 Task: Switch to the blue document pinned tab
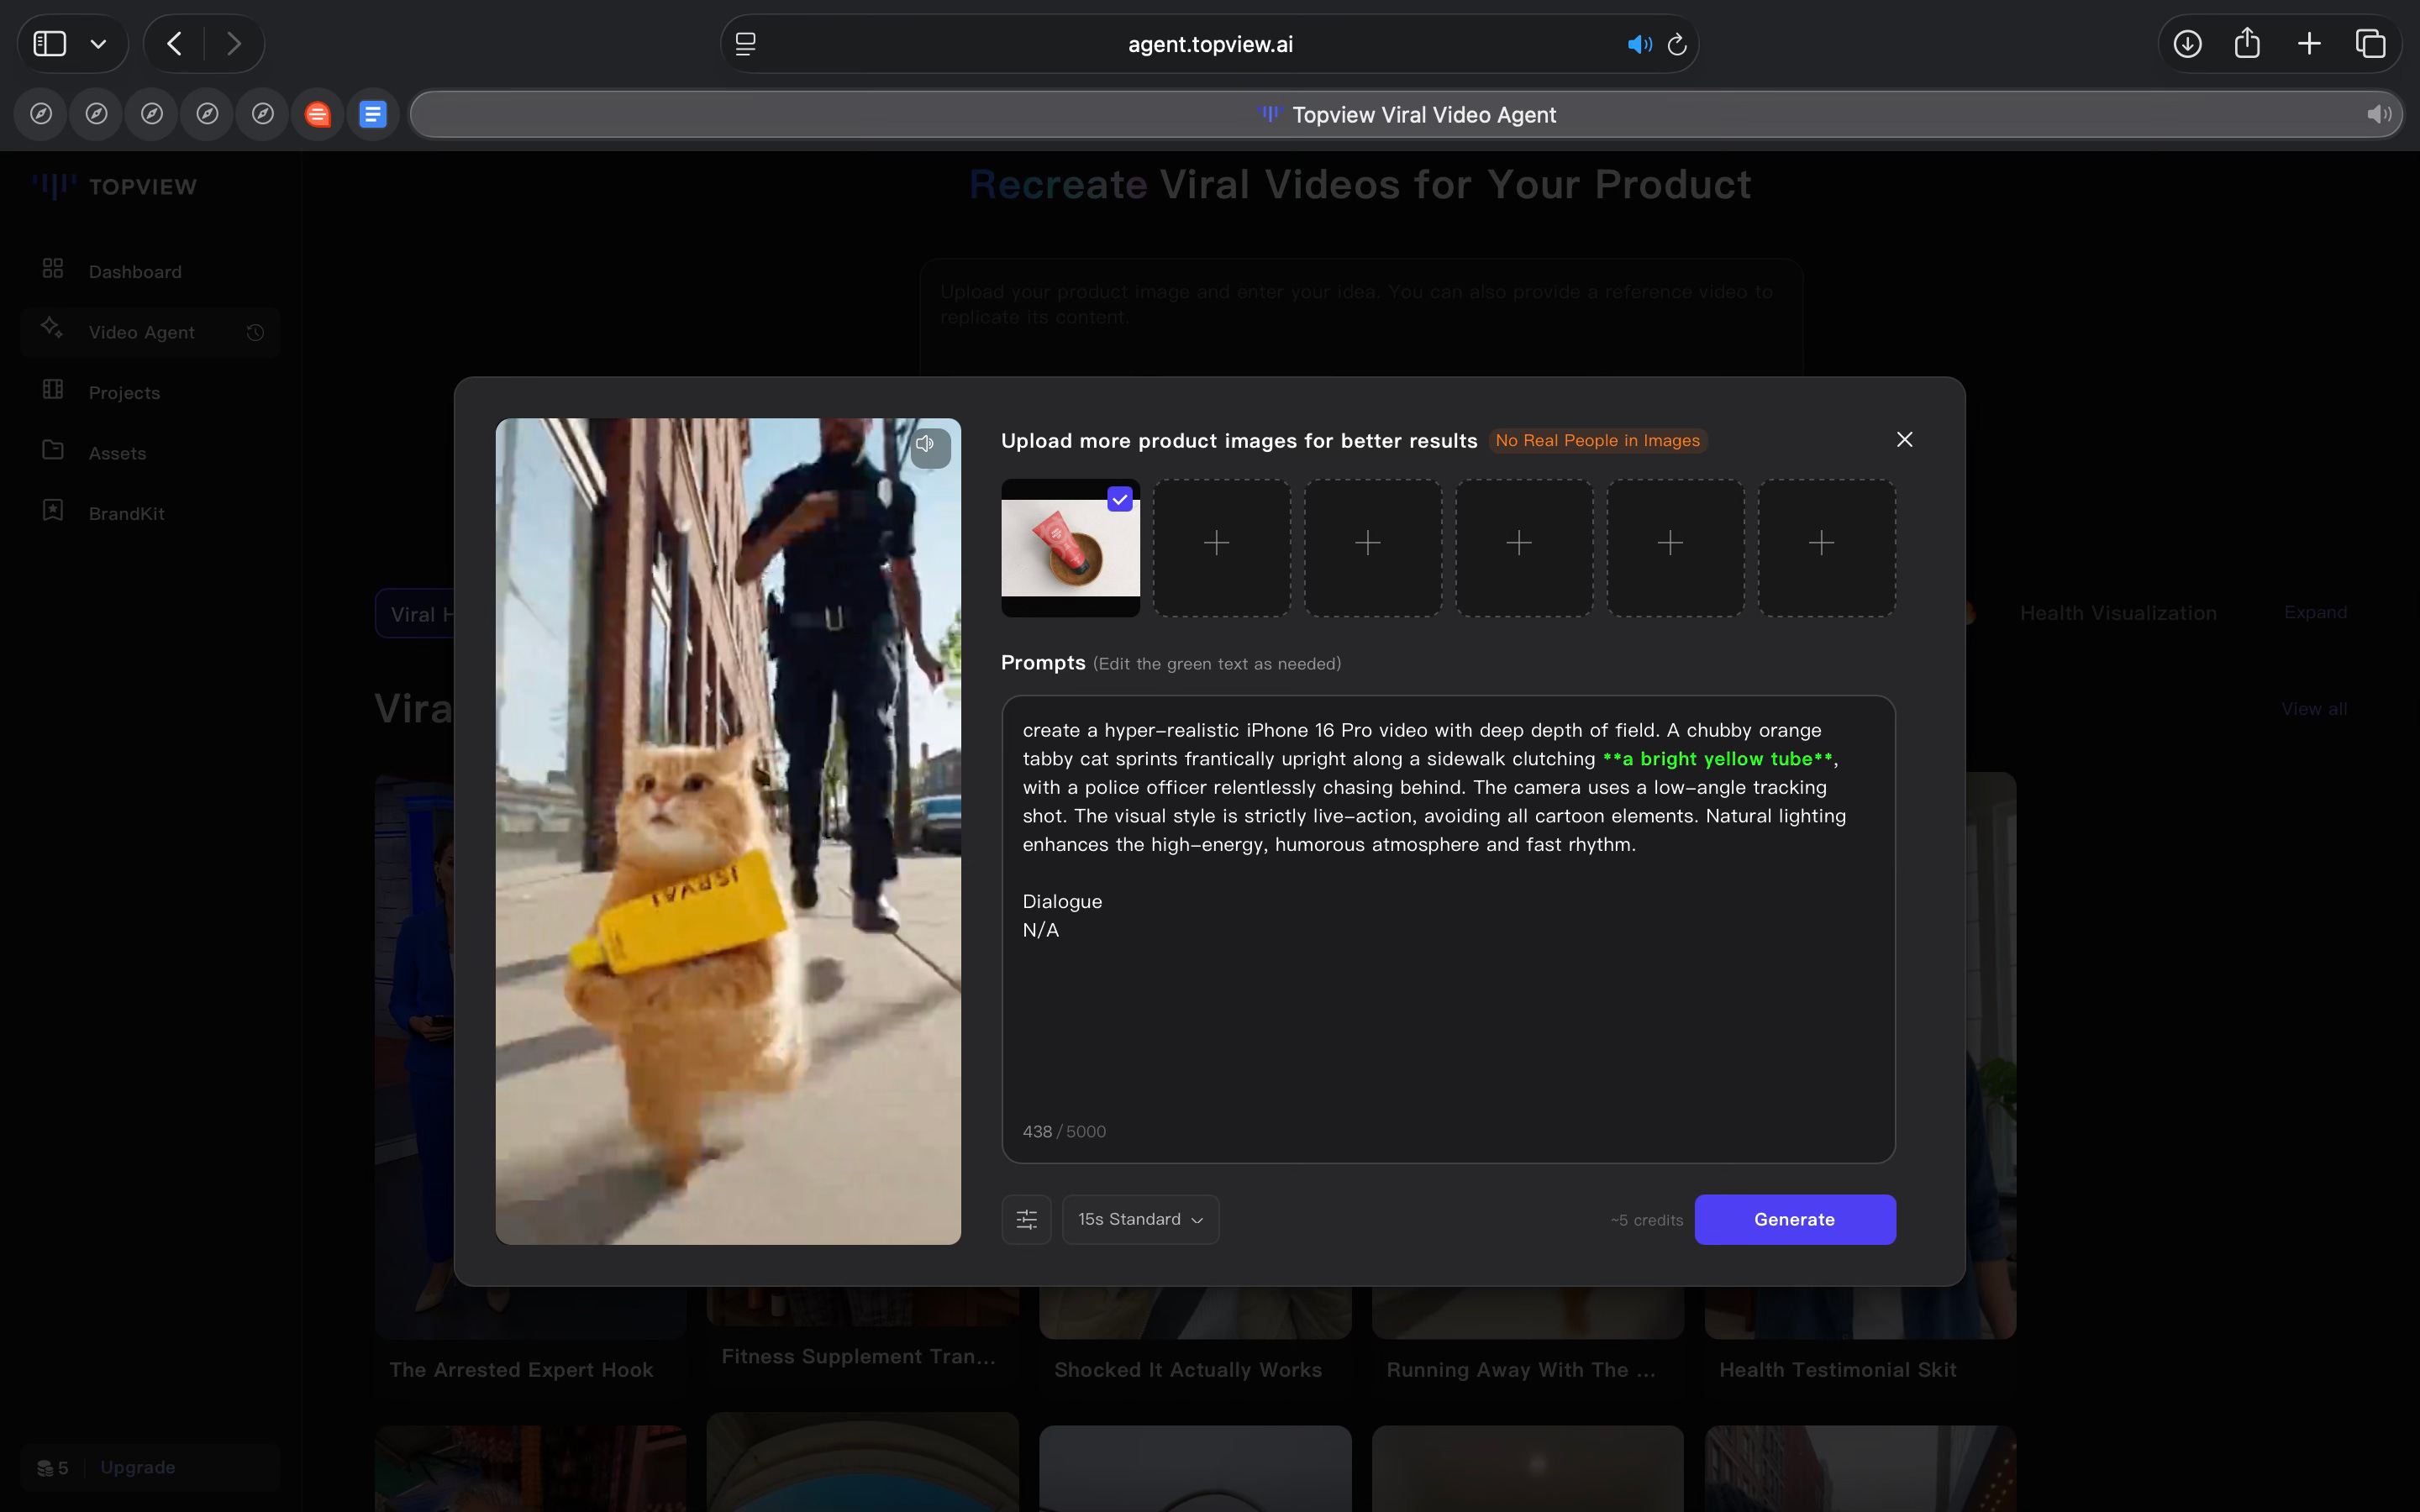[373, 115]
